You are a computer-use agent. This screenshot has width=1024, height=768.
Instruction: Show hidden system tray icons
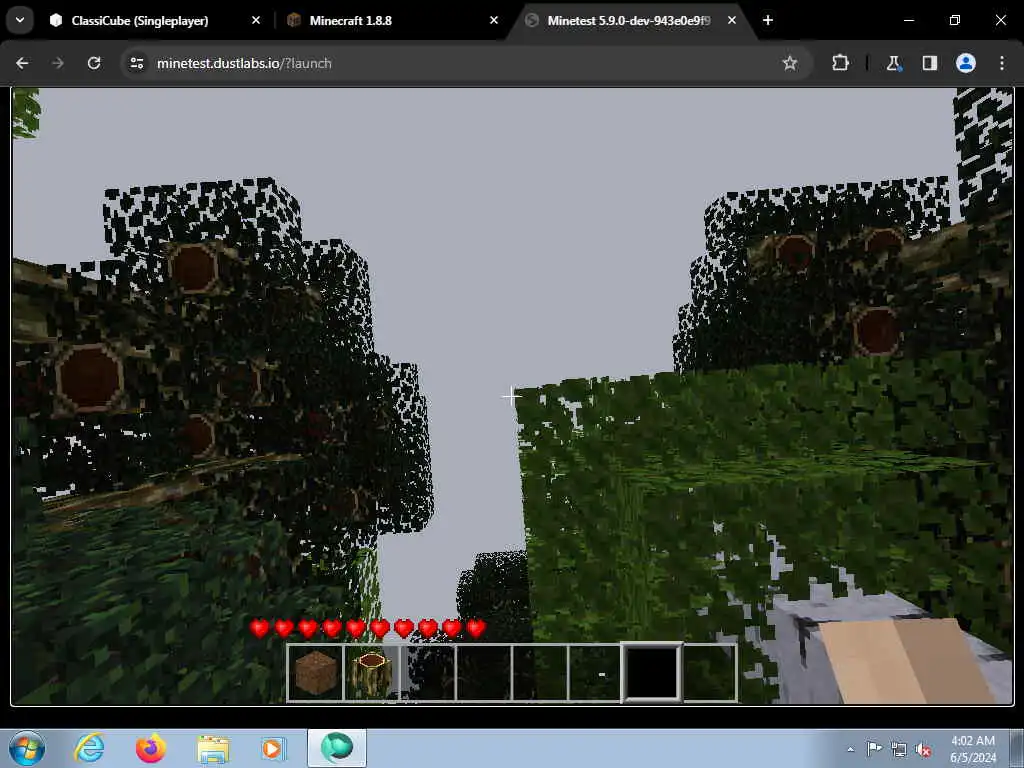click(850, 749)
